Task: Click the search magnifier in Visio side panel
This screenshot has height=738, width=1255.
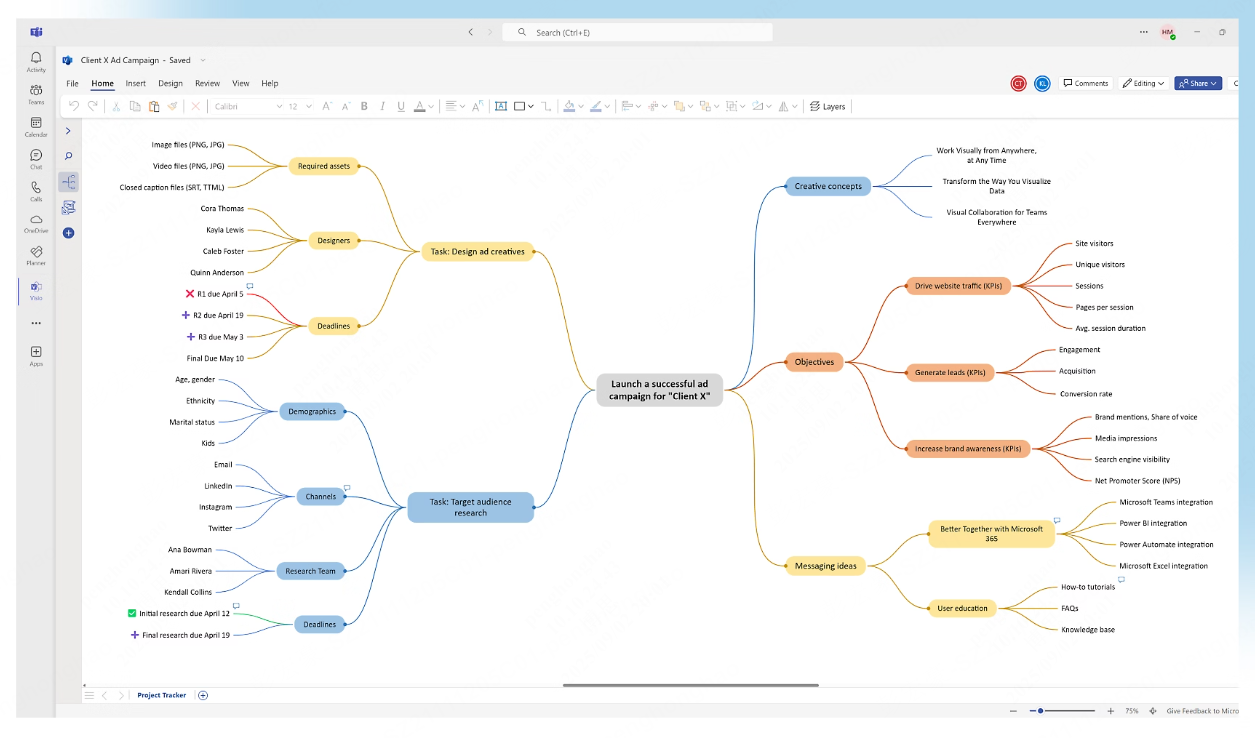Action: pyautogui.click(x=68, y=156)
